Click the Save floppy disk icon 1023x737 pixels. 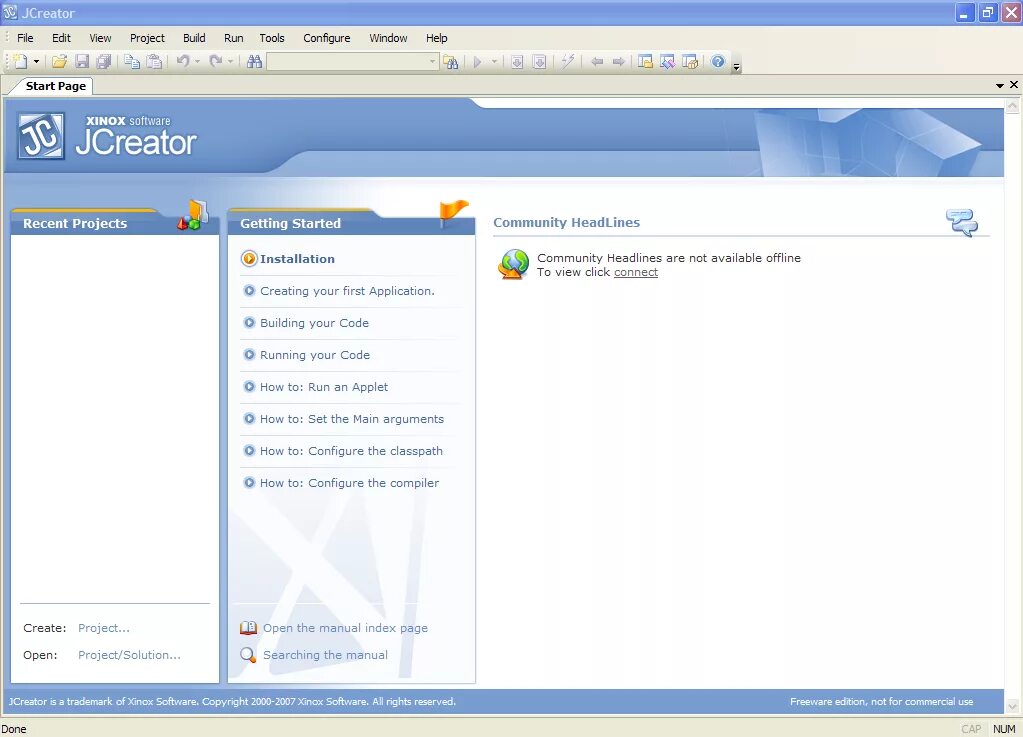(x=82, y=61)
